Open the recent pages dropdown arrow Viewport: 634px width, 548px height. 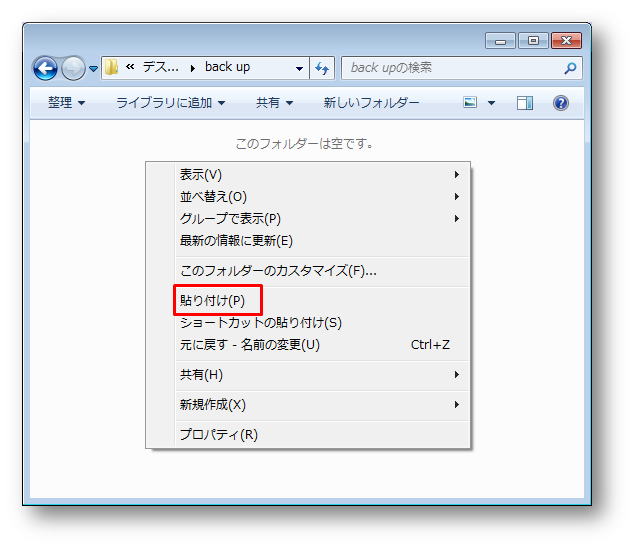(93, 69)
